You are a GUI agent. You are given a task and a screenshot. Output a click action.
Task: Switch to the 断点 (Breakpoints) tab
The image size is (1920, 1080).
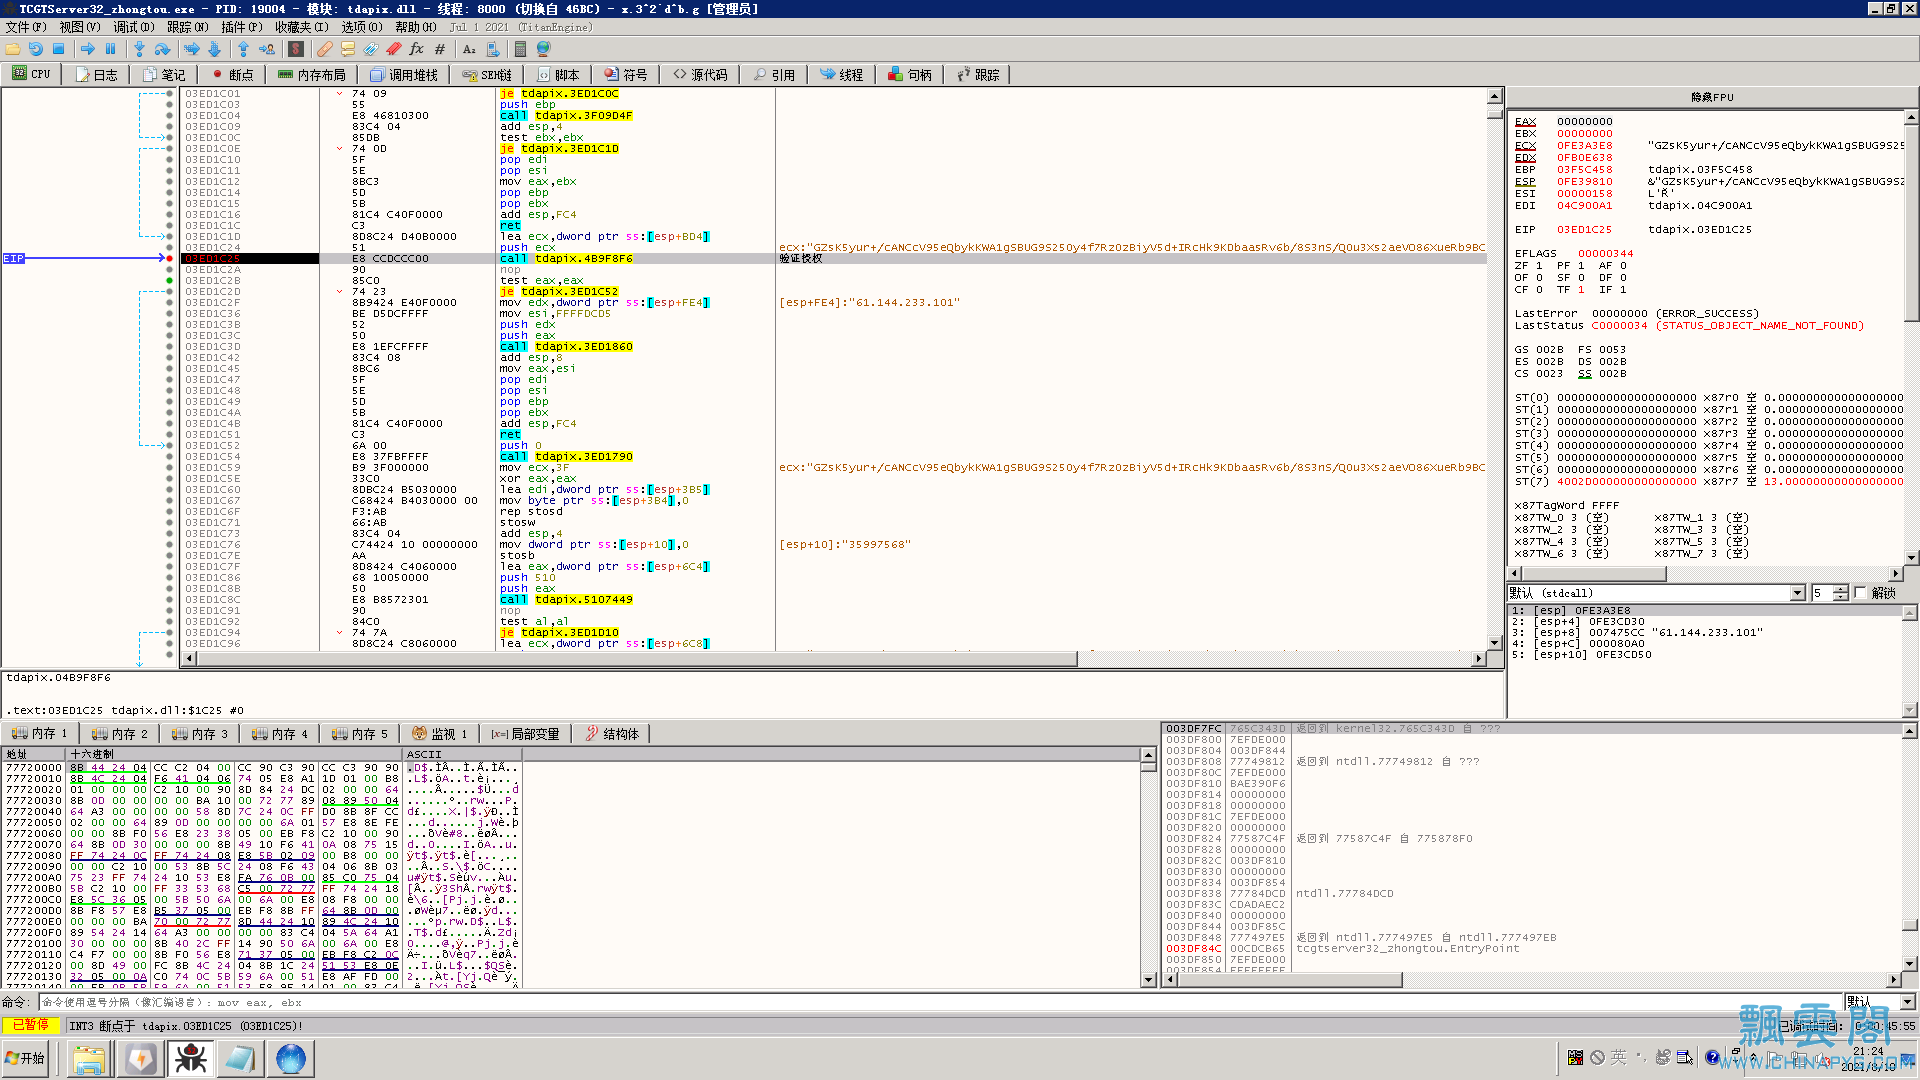[x=232, y=75]
